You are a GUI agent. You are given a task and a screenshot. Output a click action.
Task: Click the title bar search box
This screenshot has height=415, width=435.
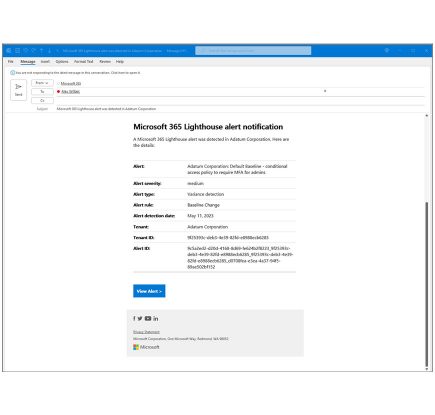click(253, 51)
